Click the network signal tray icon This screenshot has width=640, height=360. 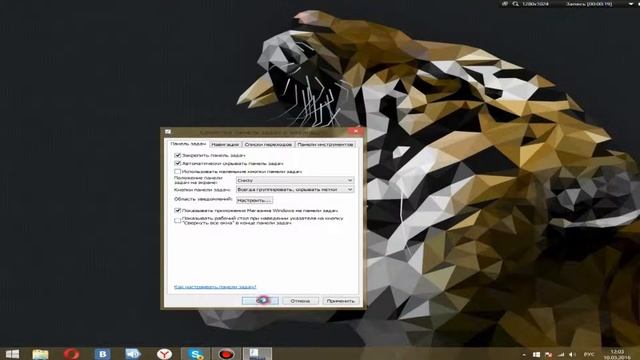coord(561,355)
